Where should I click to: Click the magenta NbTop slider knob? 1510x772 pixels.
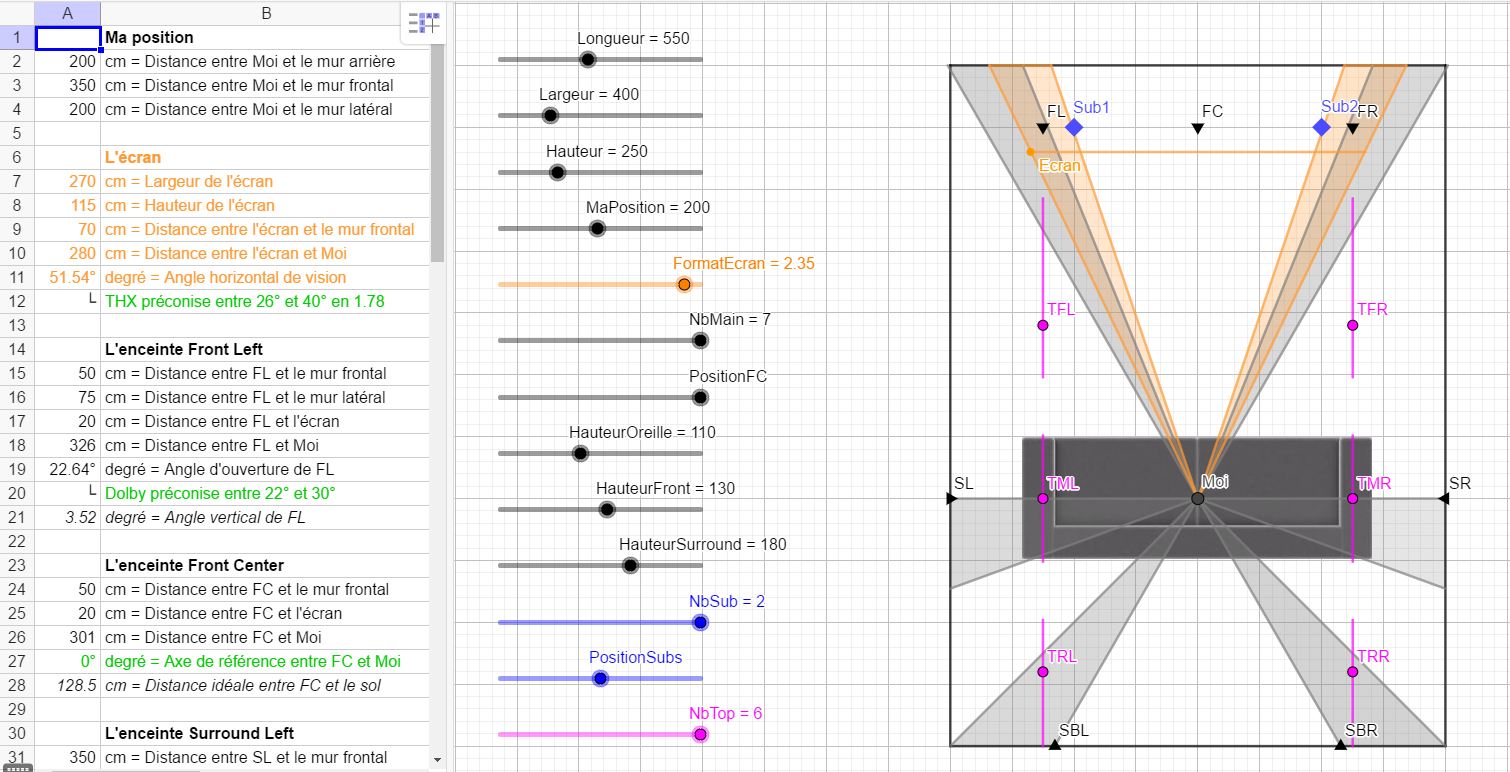(700, 734)
